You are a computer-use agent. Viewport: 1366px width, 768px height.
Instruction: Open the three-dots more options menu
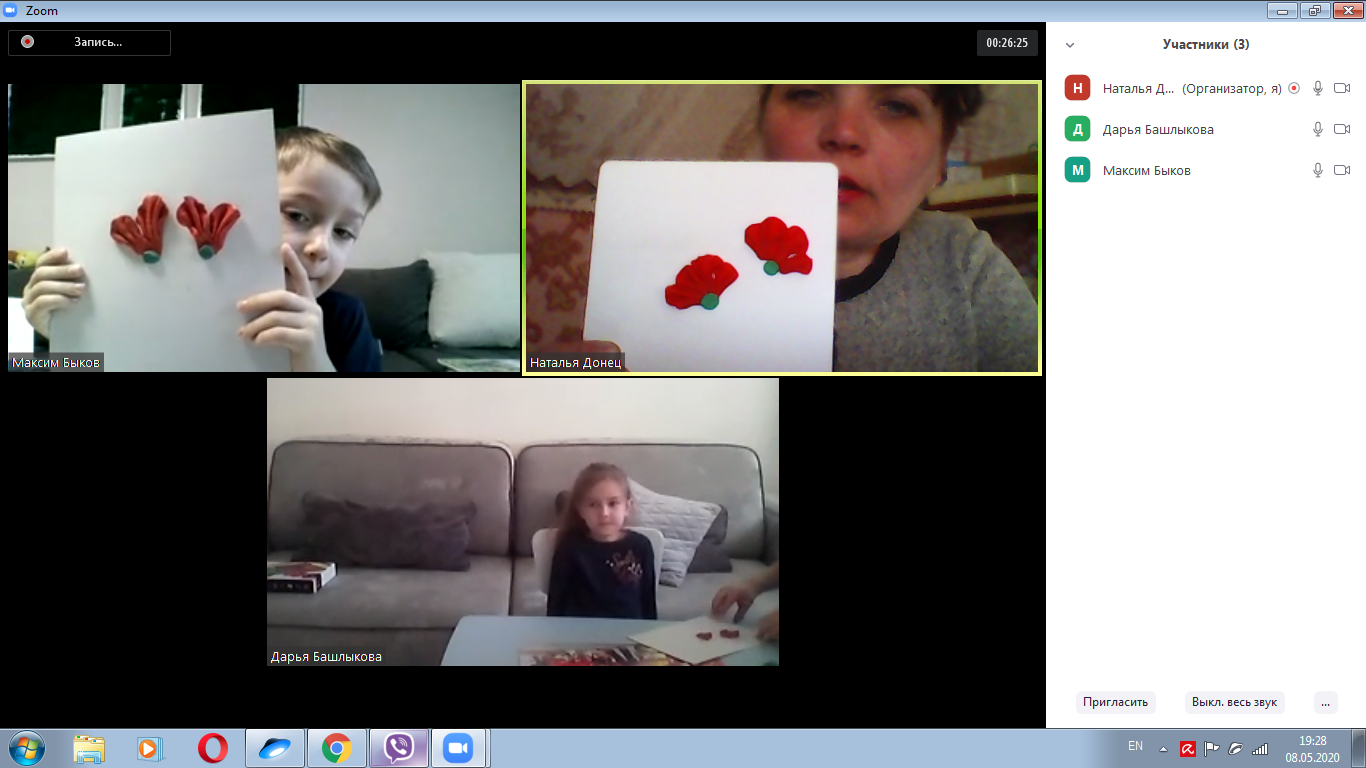(1325, 702)
